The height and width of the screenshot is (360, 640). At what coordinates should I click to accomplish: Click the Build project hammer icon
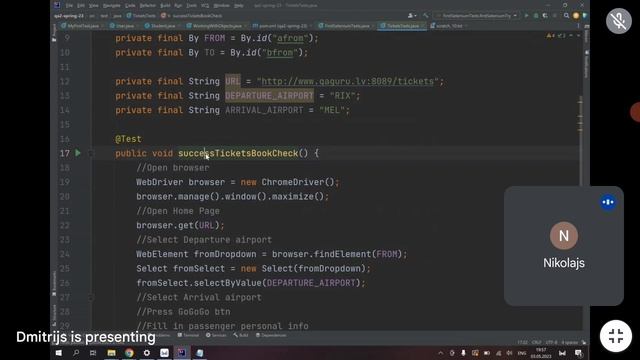425,16
